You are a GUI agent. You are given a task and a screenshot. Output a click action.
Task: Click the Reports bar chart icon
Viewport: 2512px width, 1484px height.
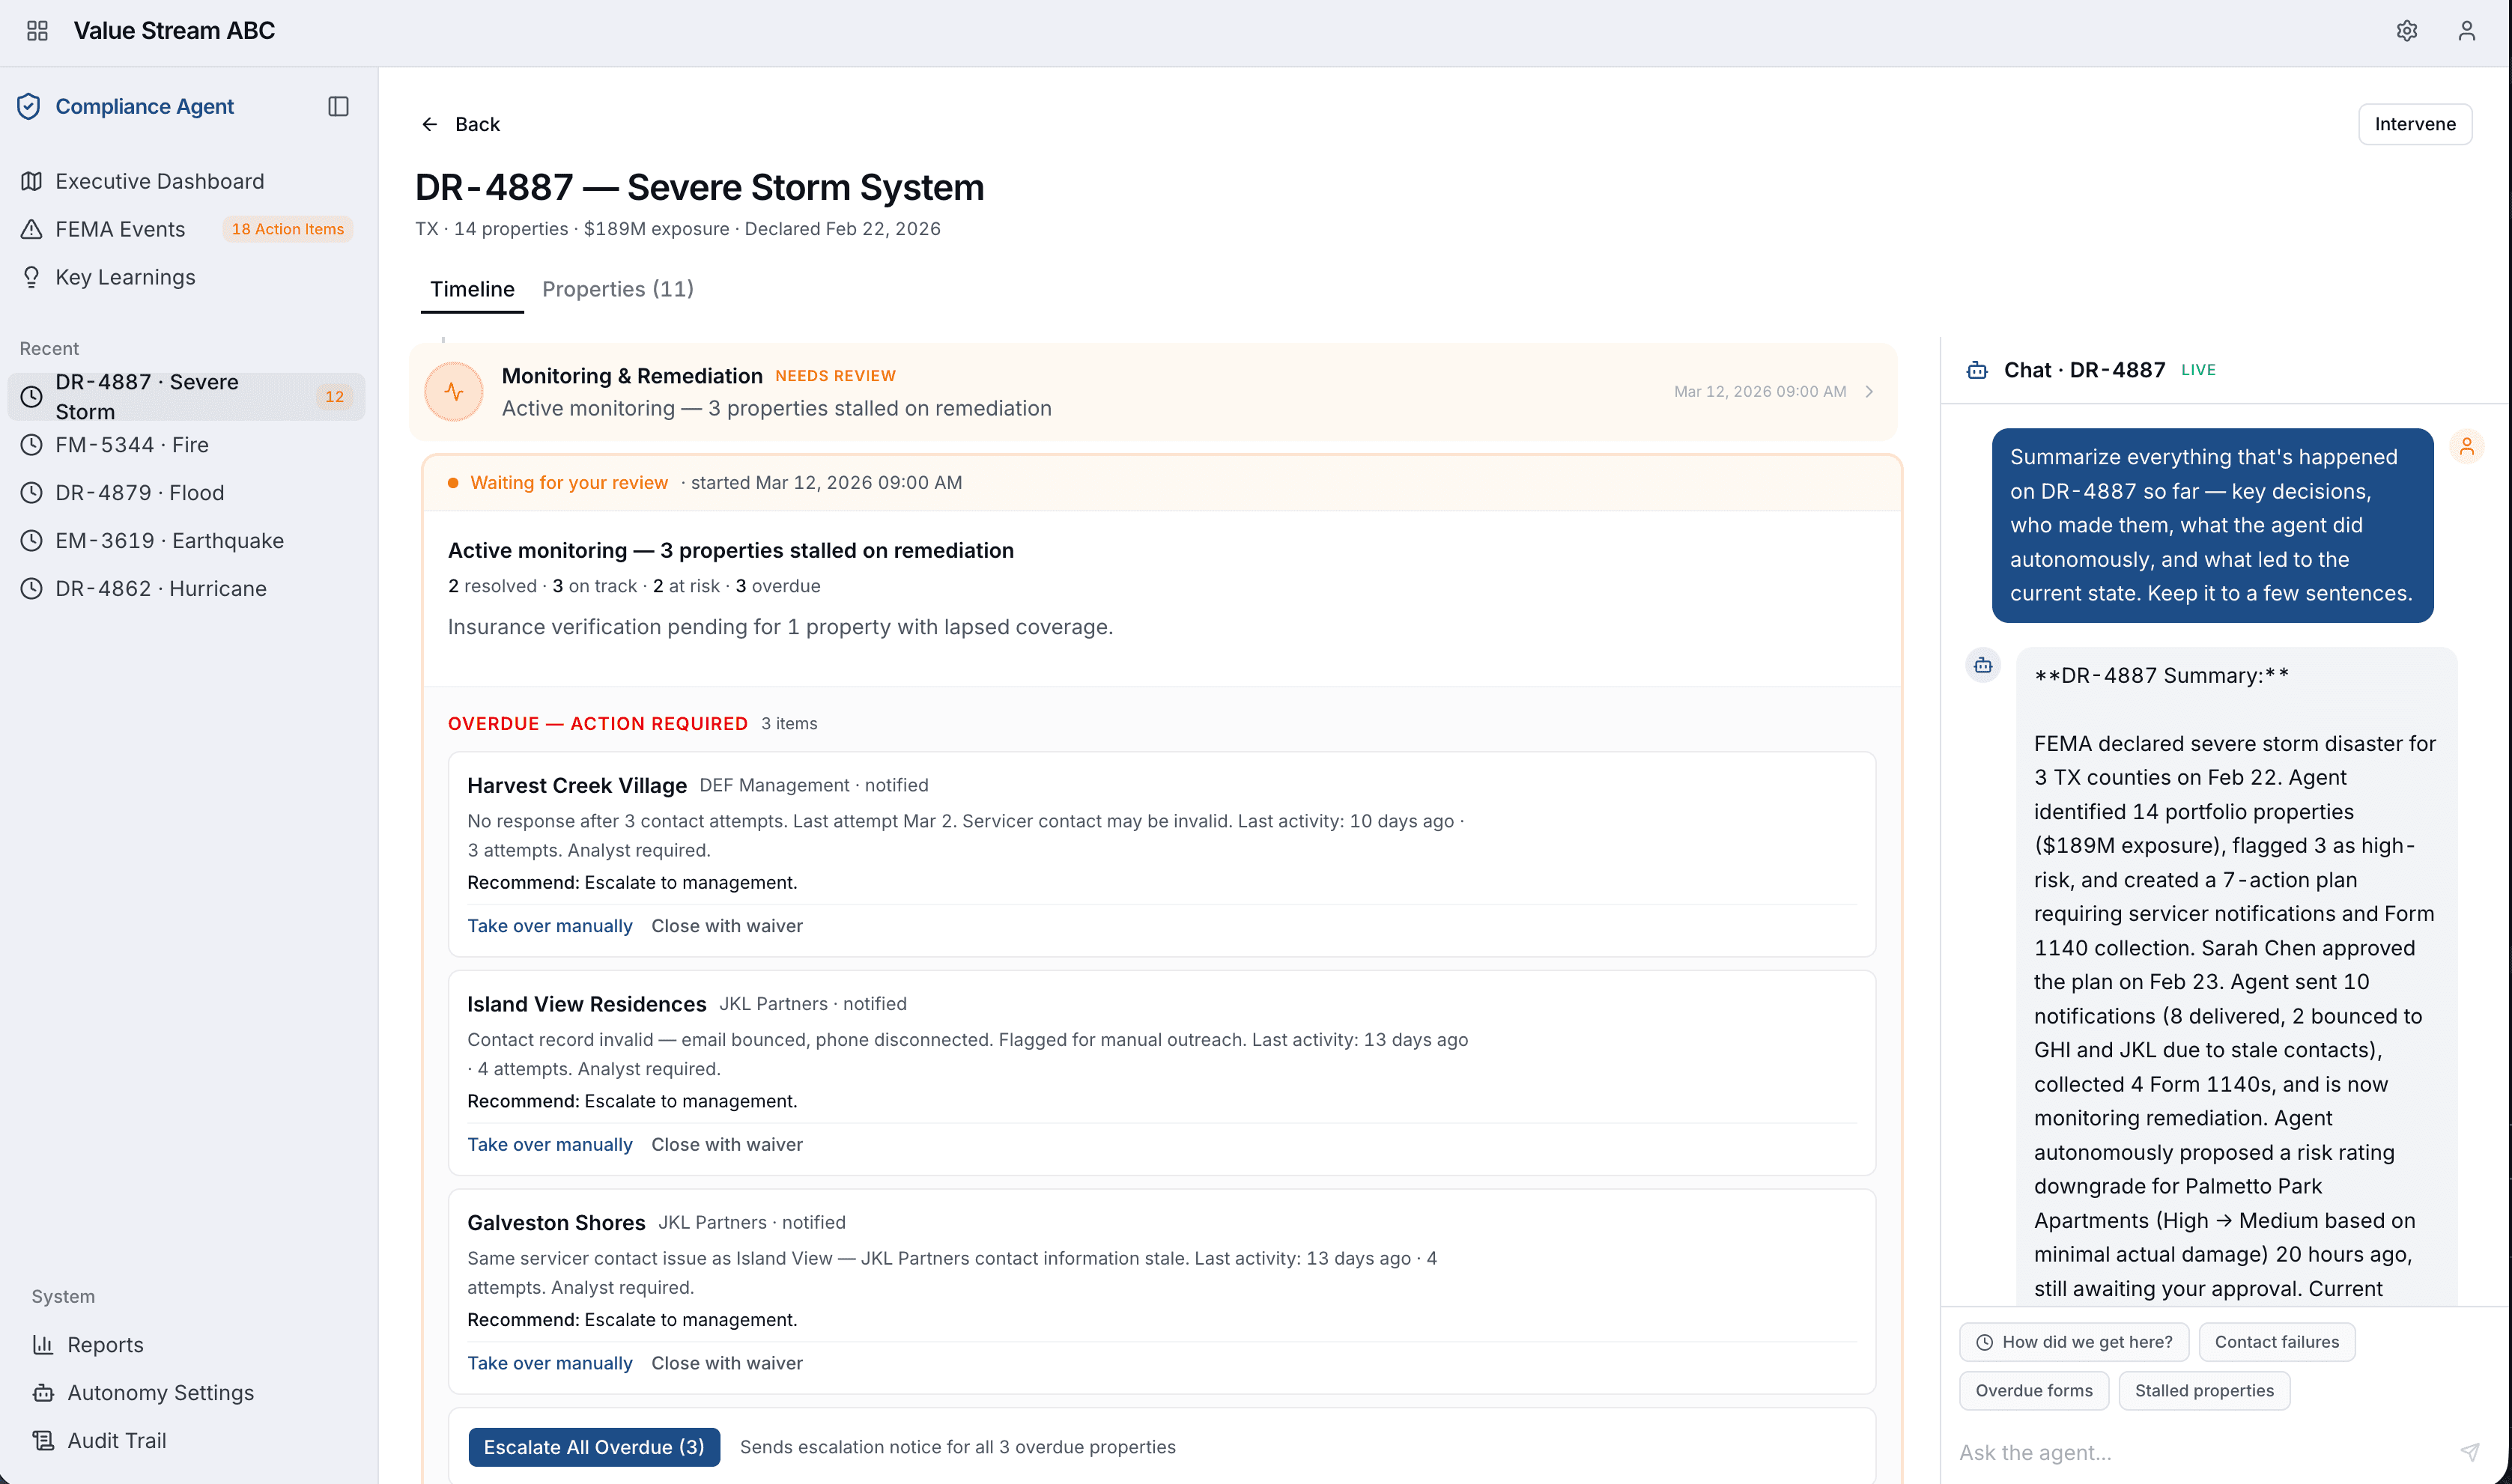pyautogui.click(x=43, y=1345)
